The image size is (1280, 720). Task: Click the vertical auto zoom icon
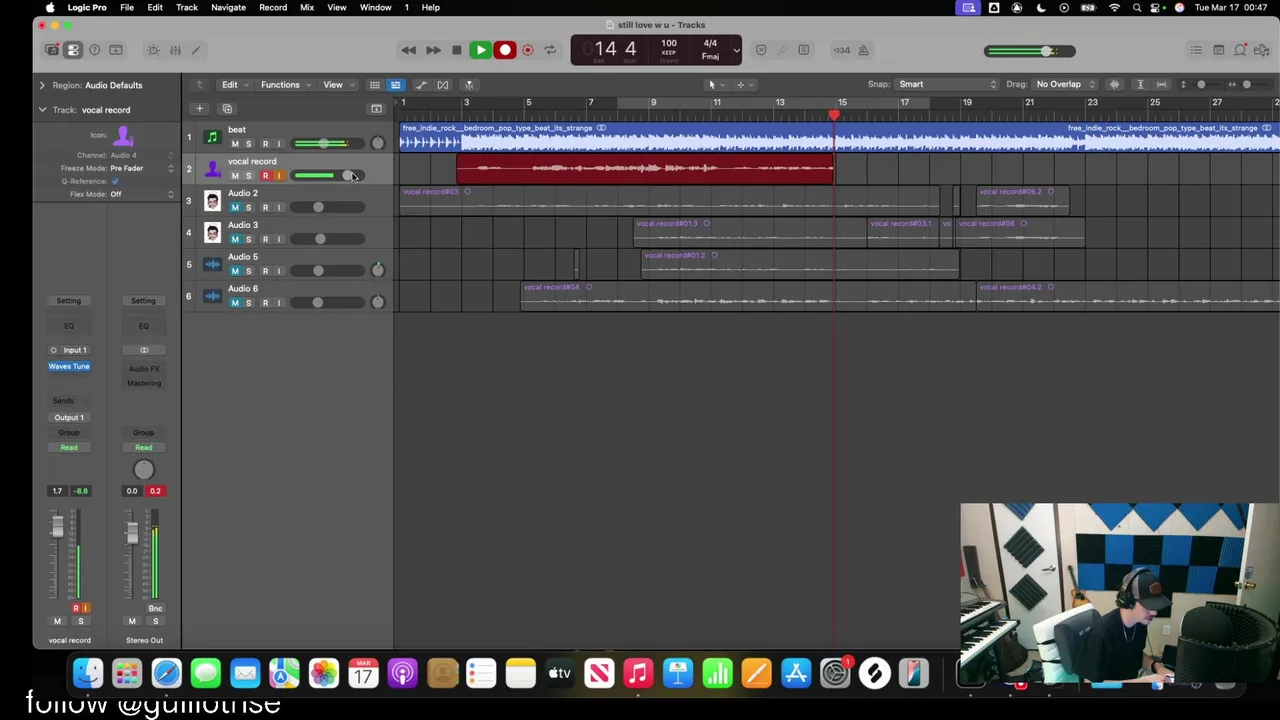[x=1141, y=85]
